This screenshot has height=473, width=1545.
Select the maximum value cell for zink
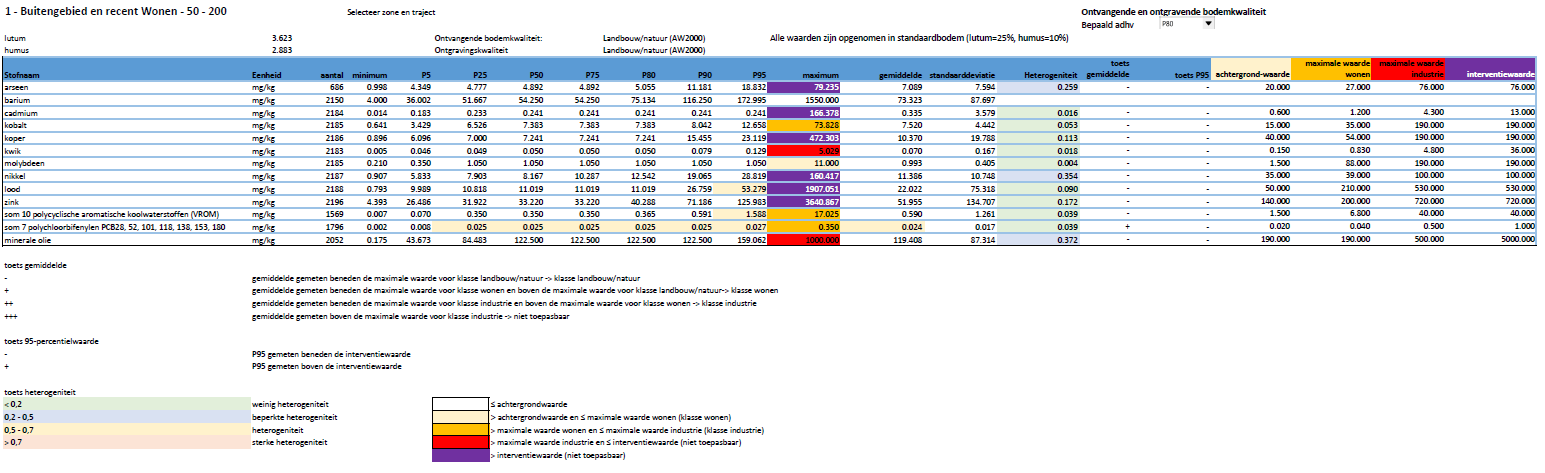click(818, 201)
